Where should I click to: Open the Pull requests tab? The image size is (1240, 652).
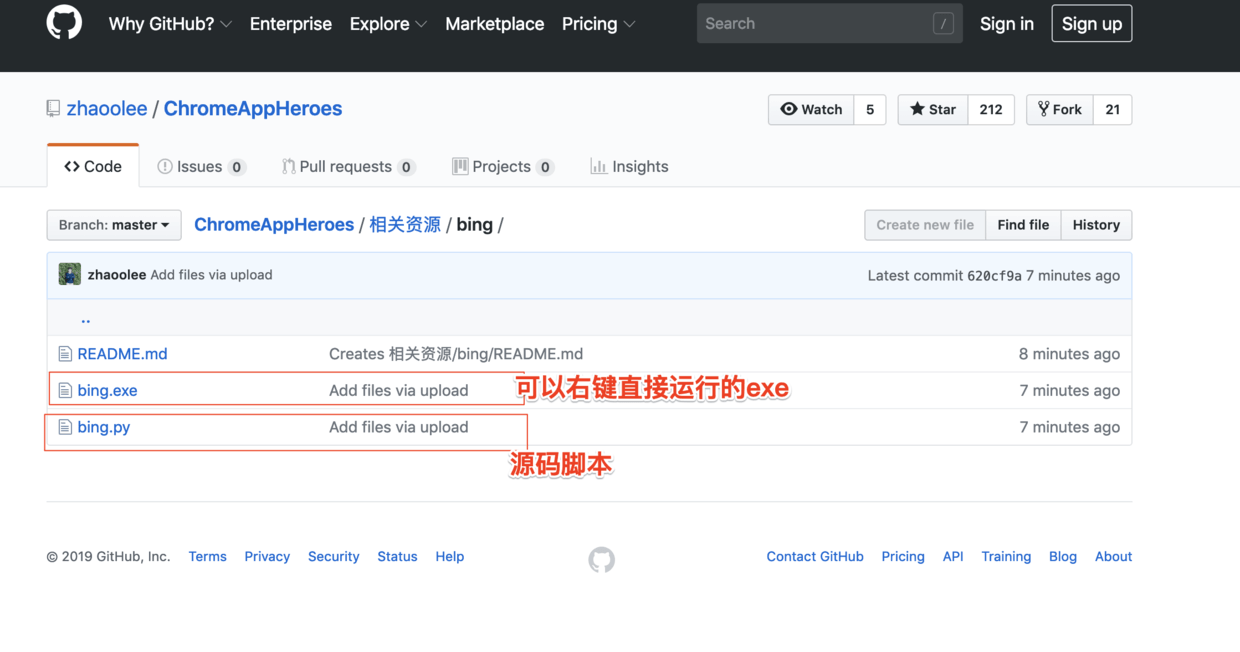[x=348, y=166]
